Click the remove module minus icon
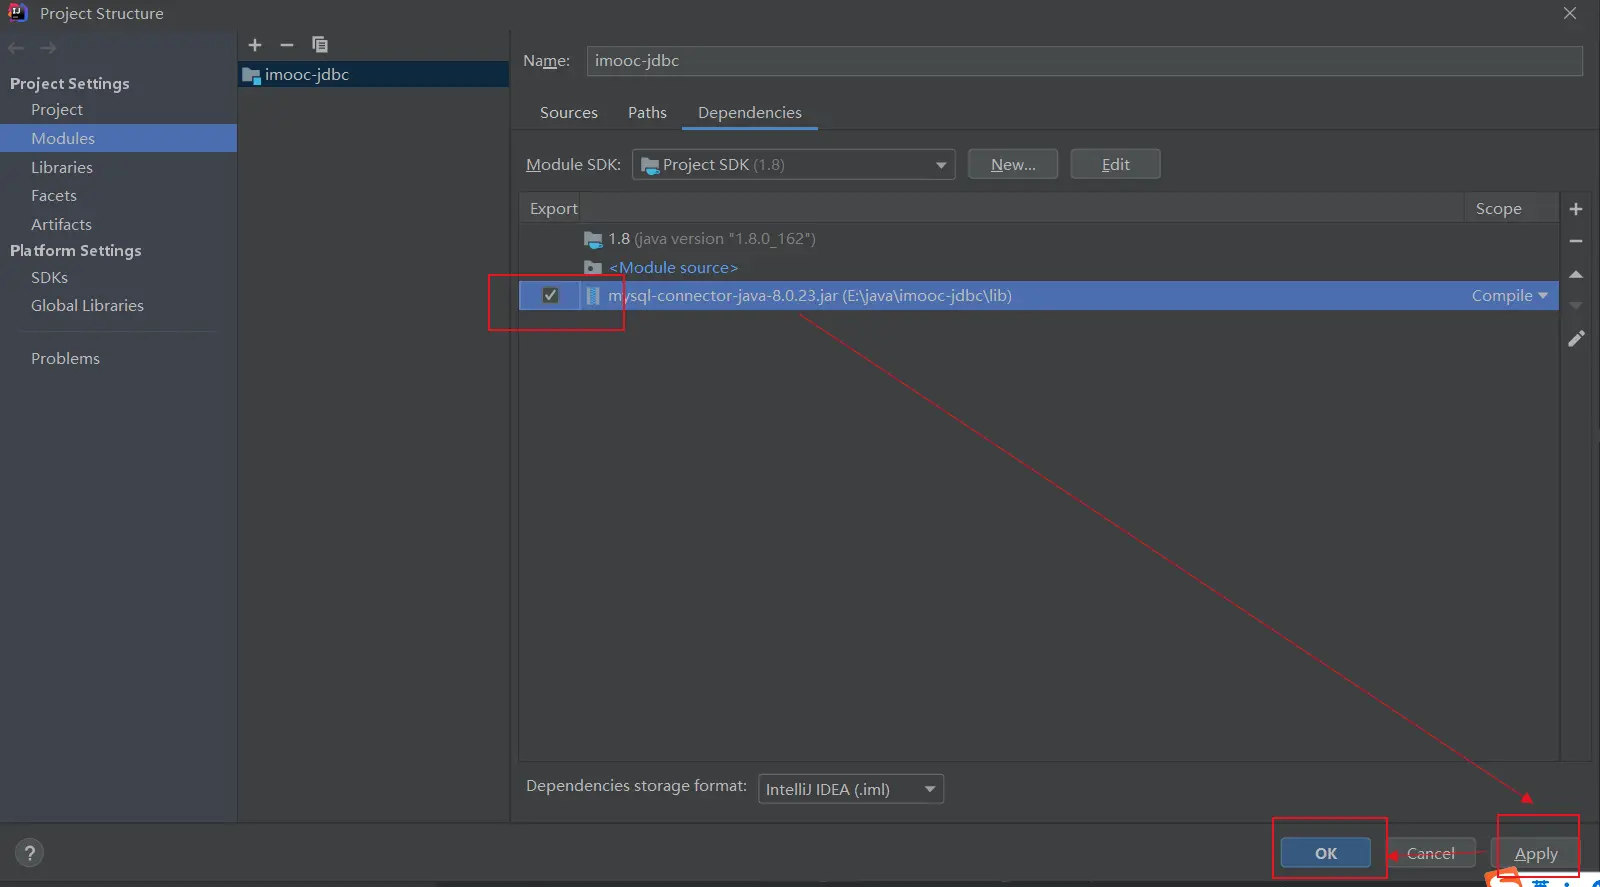Viewport: 1600px width, 887px height. pos(287,45)
